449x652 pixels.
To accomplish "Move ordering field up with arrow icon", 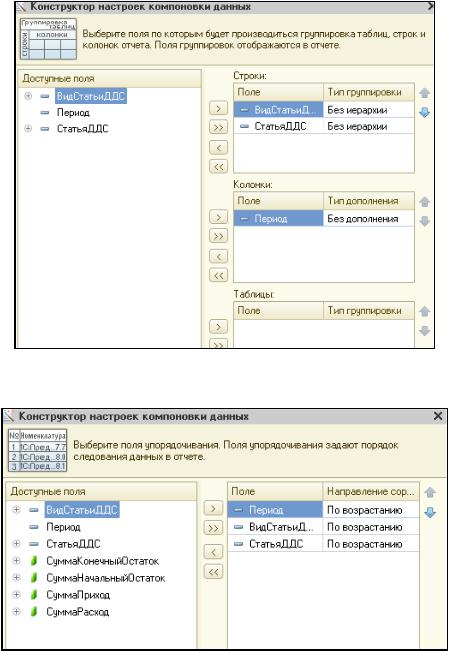I will click(430, 493).
